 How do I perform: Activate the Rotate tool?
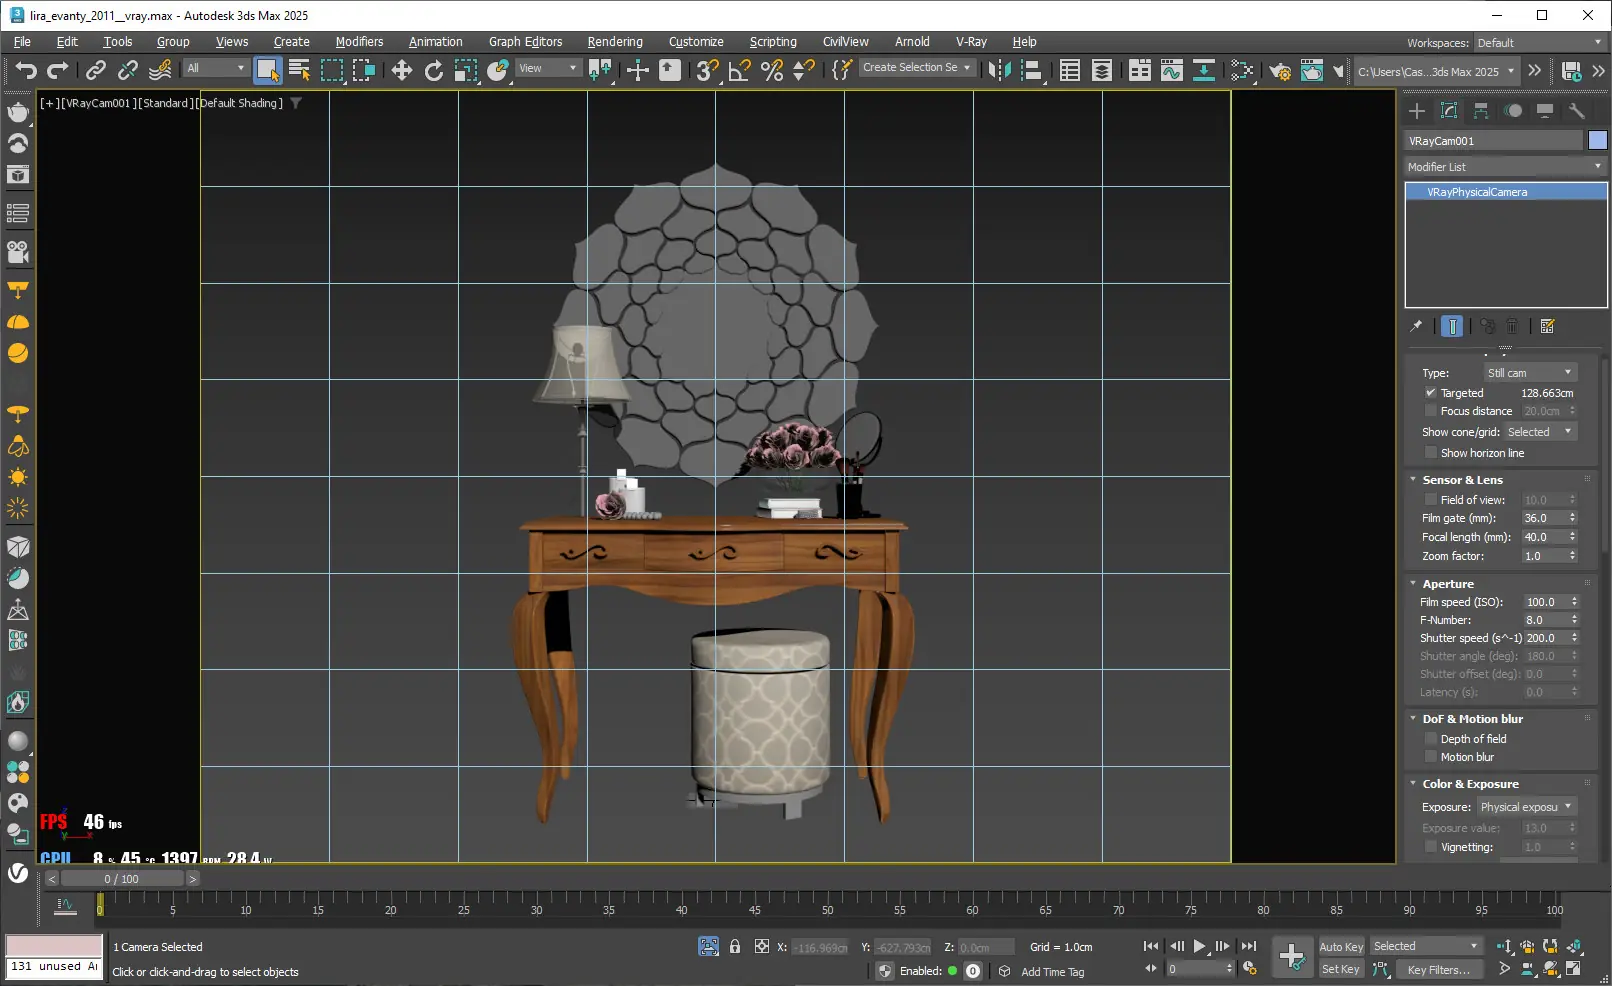[x=433, y=70]
